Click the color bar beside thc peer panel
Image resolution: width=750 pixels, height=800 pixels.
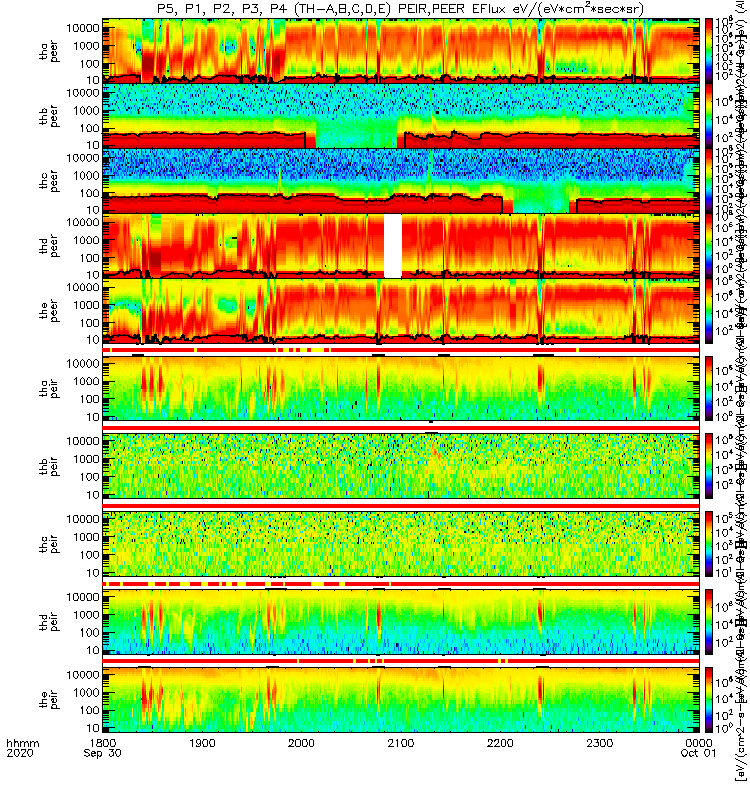click(709, 181)
